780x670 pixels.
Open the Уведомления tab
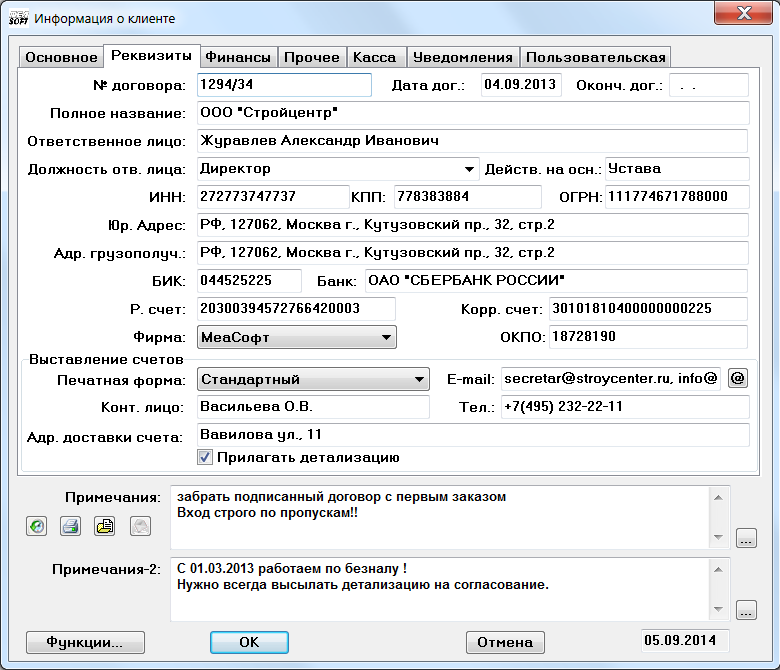point(463,57)
